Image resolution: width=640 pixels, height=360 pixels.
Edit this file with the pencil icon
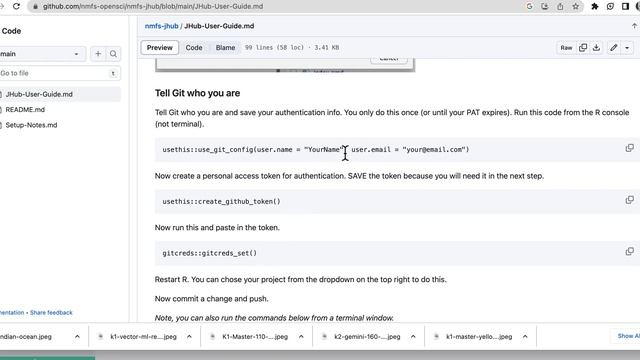pos(613,48)
